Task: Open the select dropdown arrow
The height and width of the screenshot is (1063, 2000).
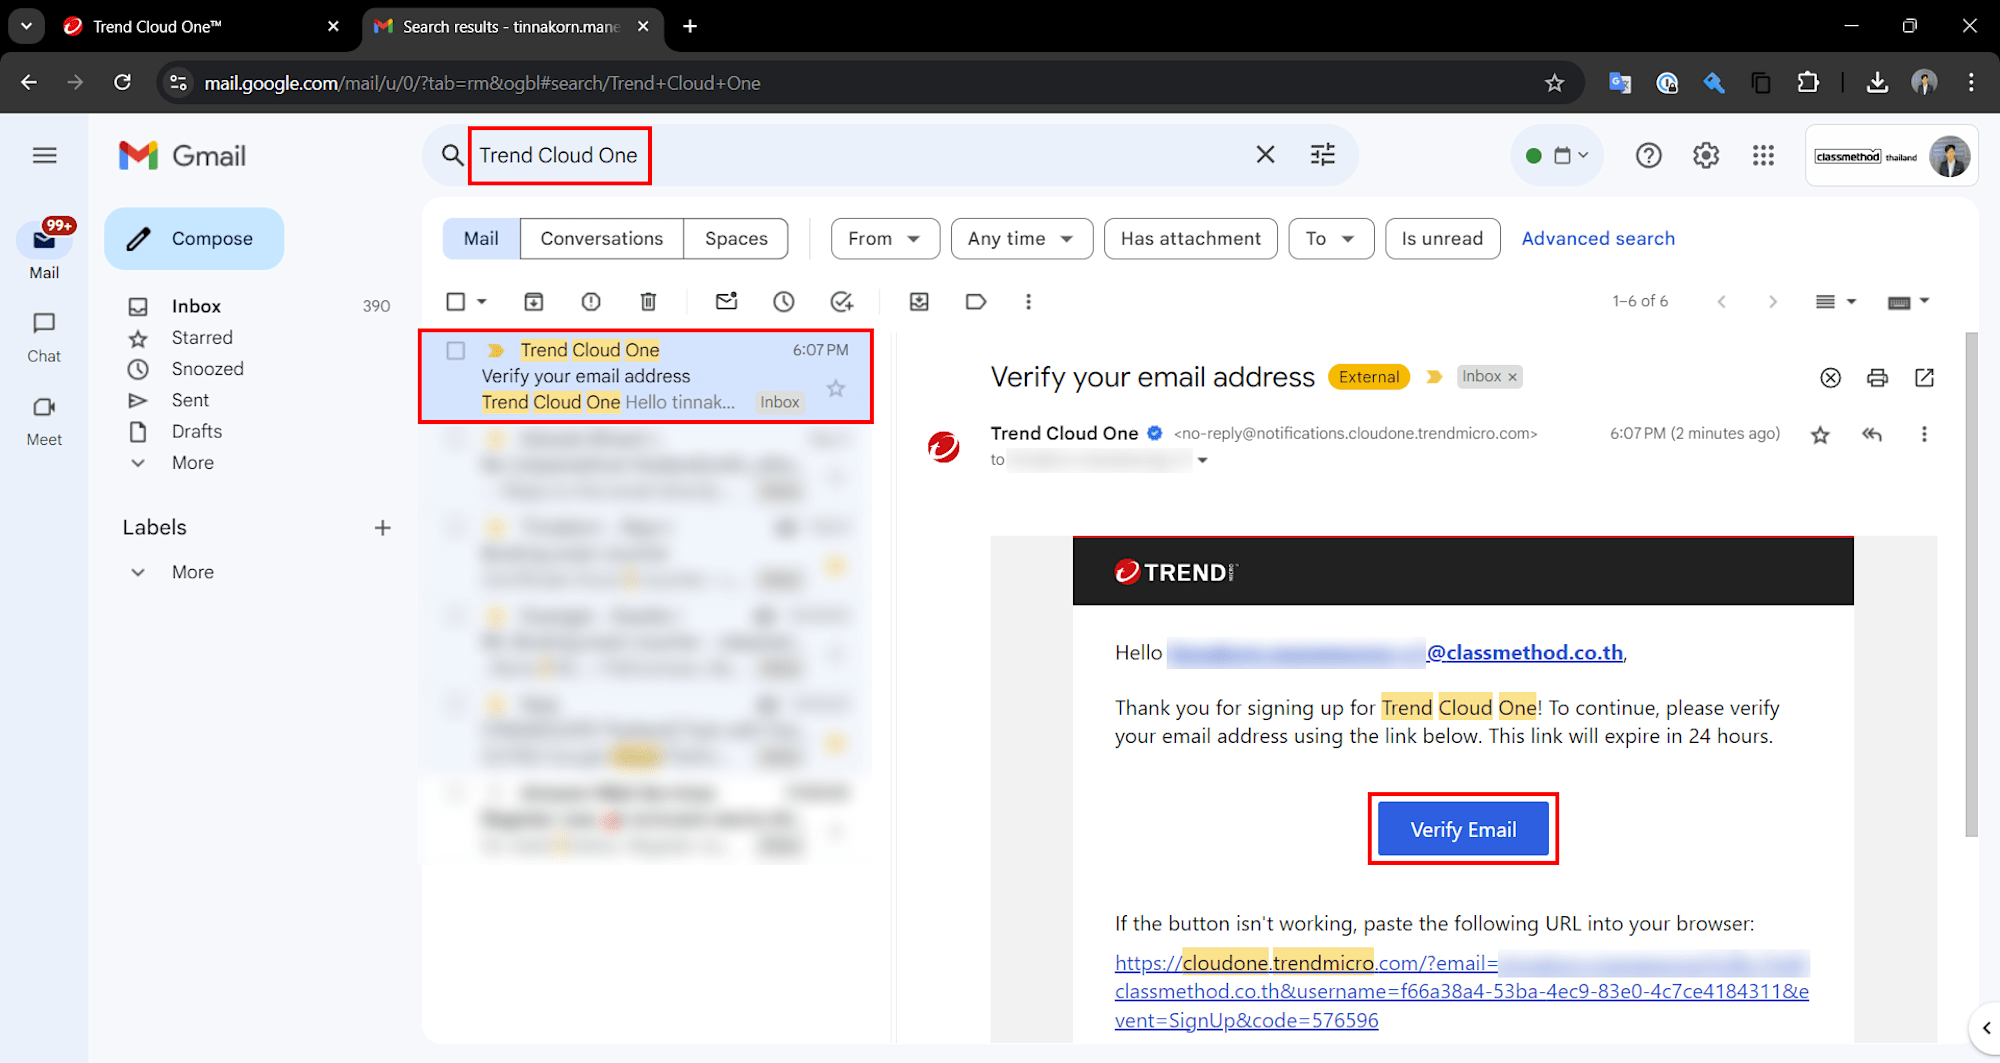Action: coord(482,301)
